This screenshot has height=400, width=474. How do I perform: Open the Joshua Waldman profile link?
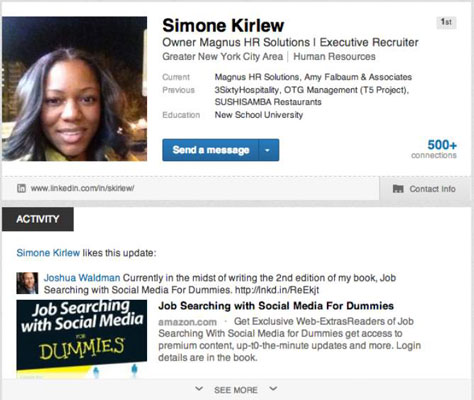pyautogui.click(x=82, y=278)
